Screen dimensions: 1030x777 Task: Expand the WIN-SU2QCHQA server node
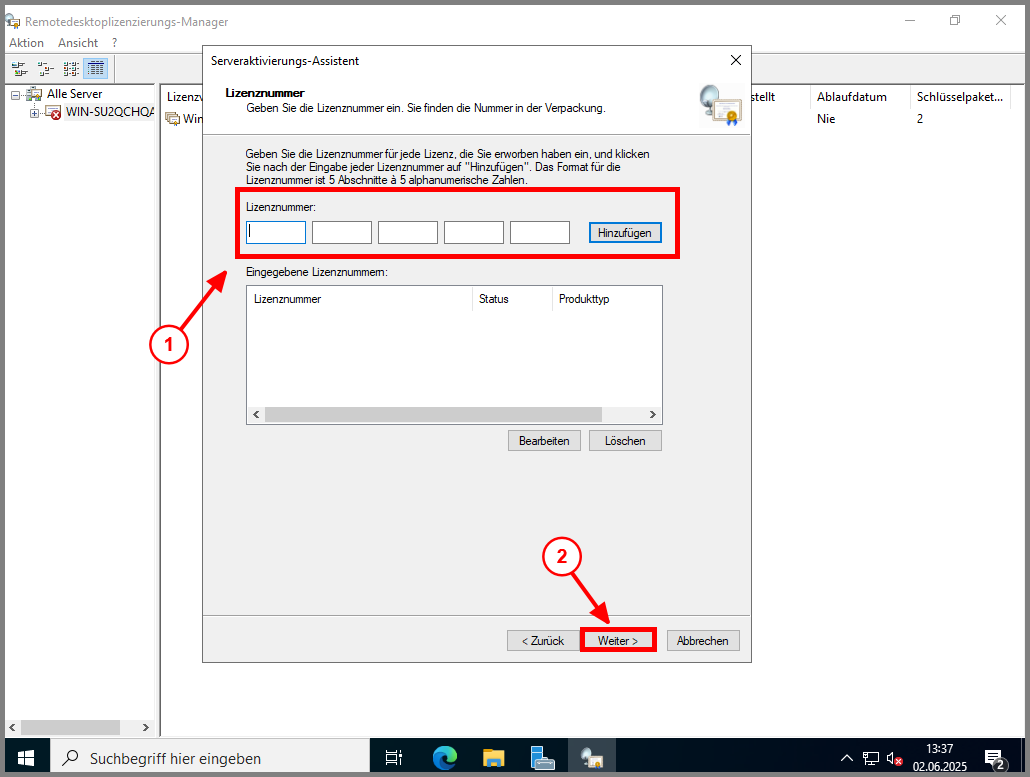[x=34, y=113]
